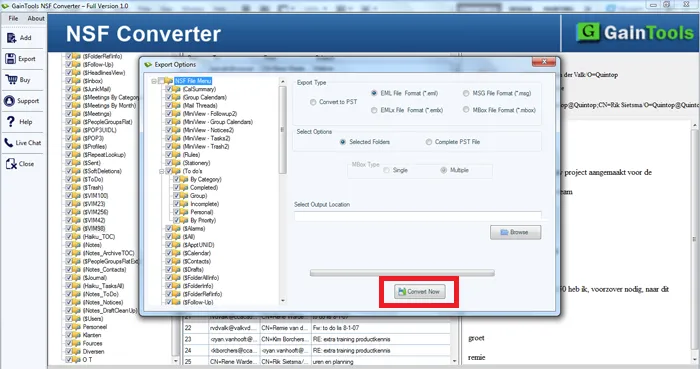Open the File menu

[13, 18]
